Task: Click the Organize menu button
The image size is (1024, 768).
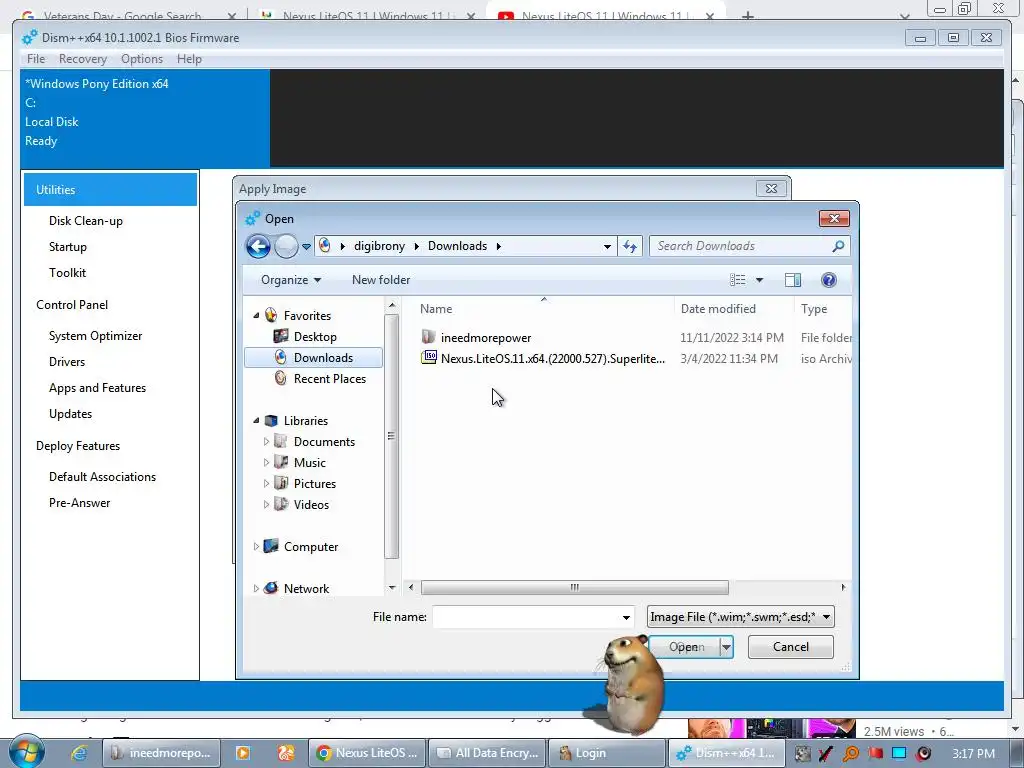Action: pos(291,280)
